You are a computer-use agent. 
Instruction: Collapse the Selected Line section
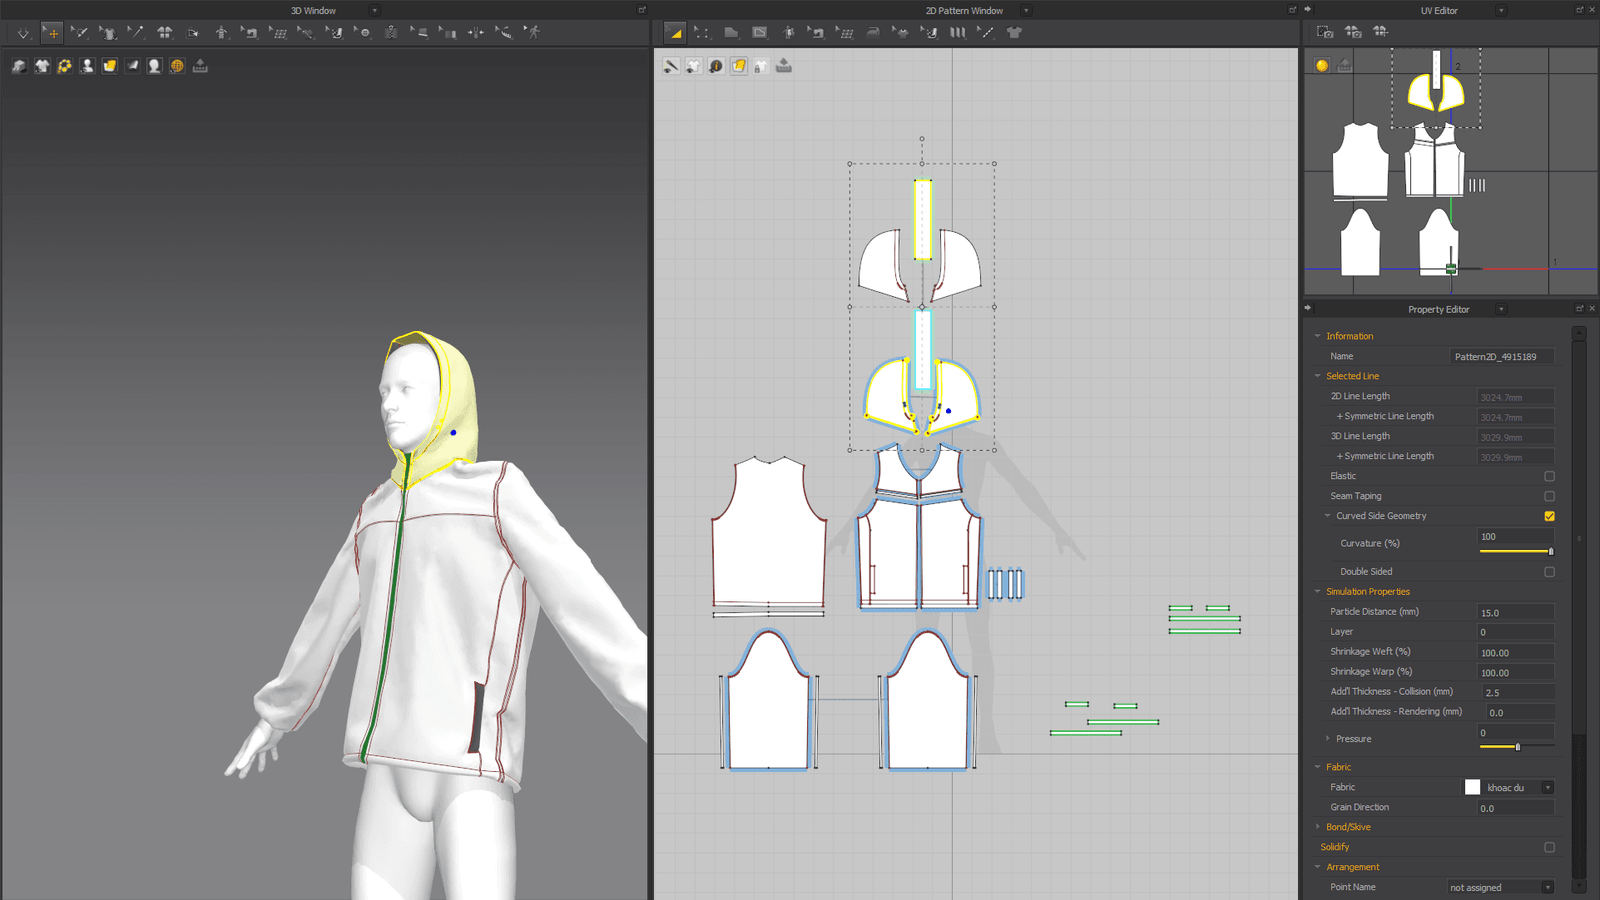[1317, 376]
